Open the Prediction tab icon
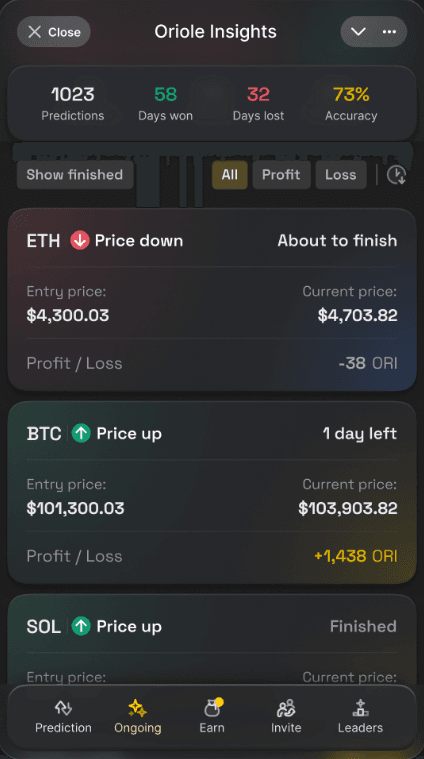 [63, 708]
